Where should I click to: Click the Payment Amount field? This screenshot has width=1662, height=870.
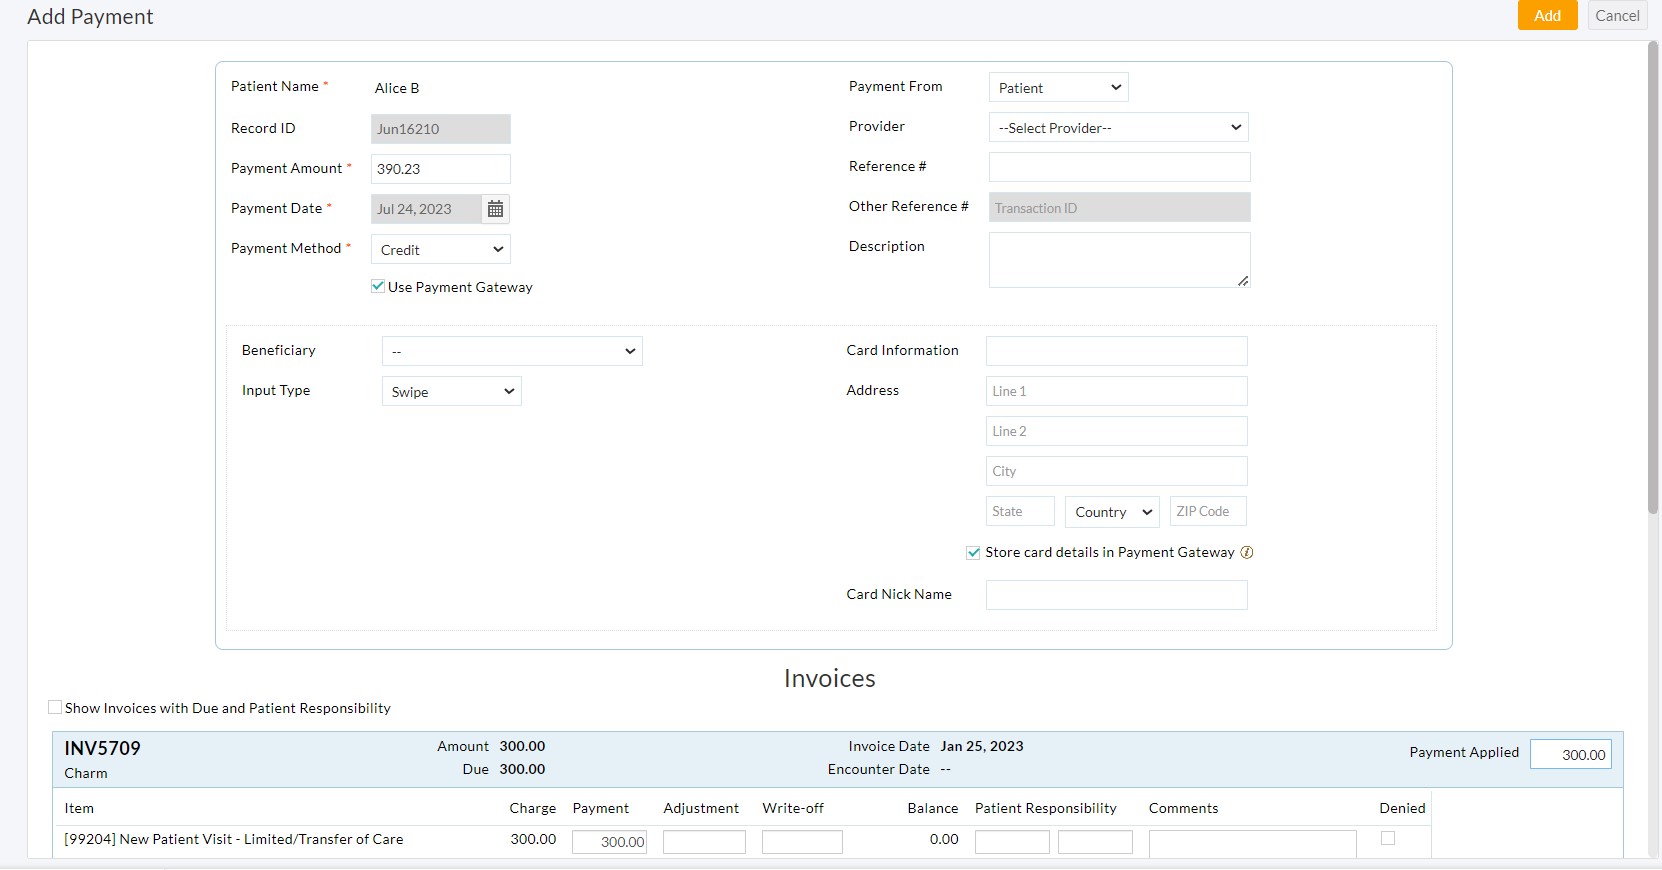tap(441, 169)
